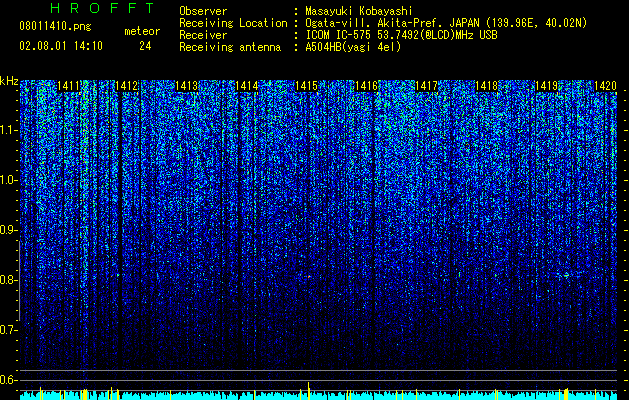Click the Receiving antenna label

(230, 47)
